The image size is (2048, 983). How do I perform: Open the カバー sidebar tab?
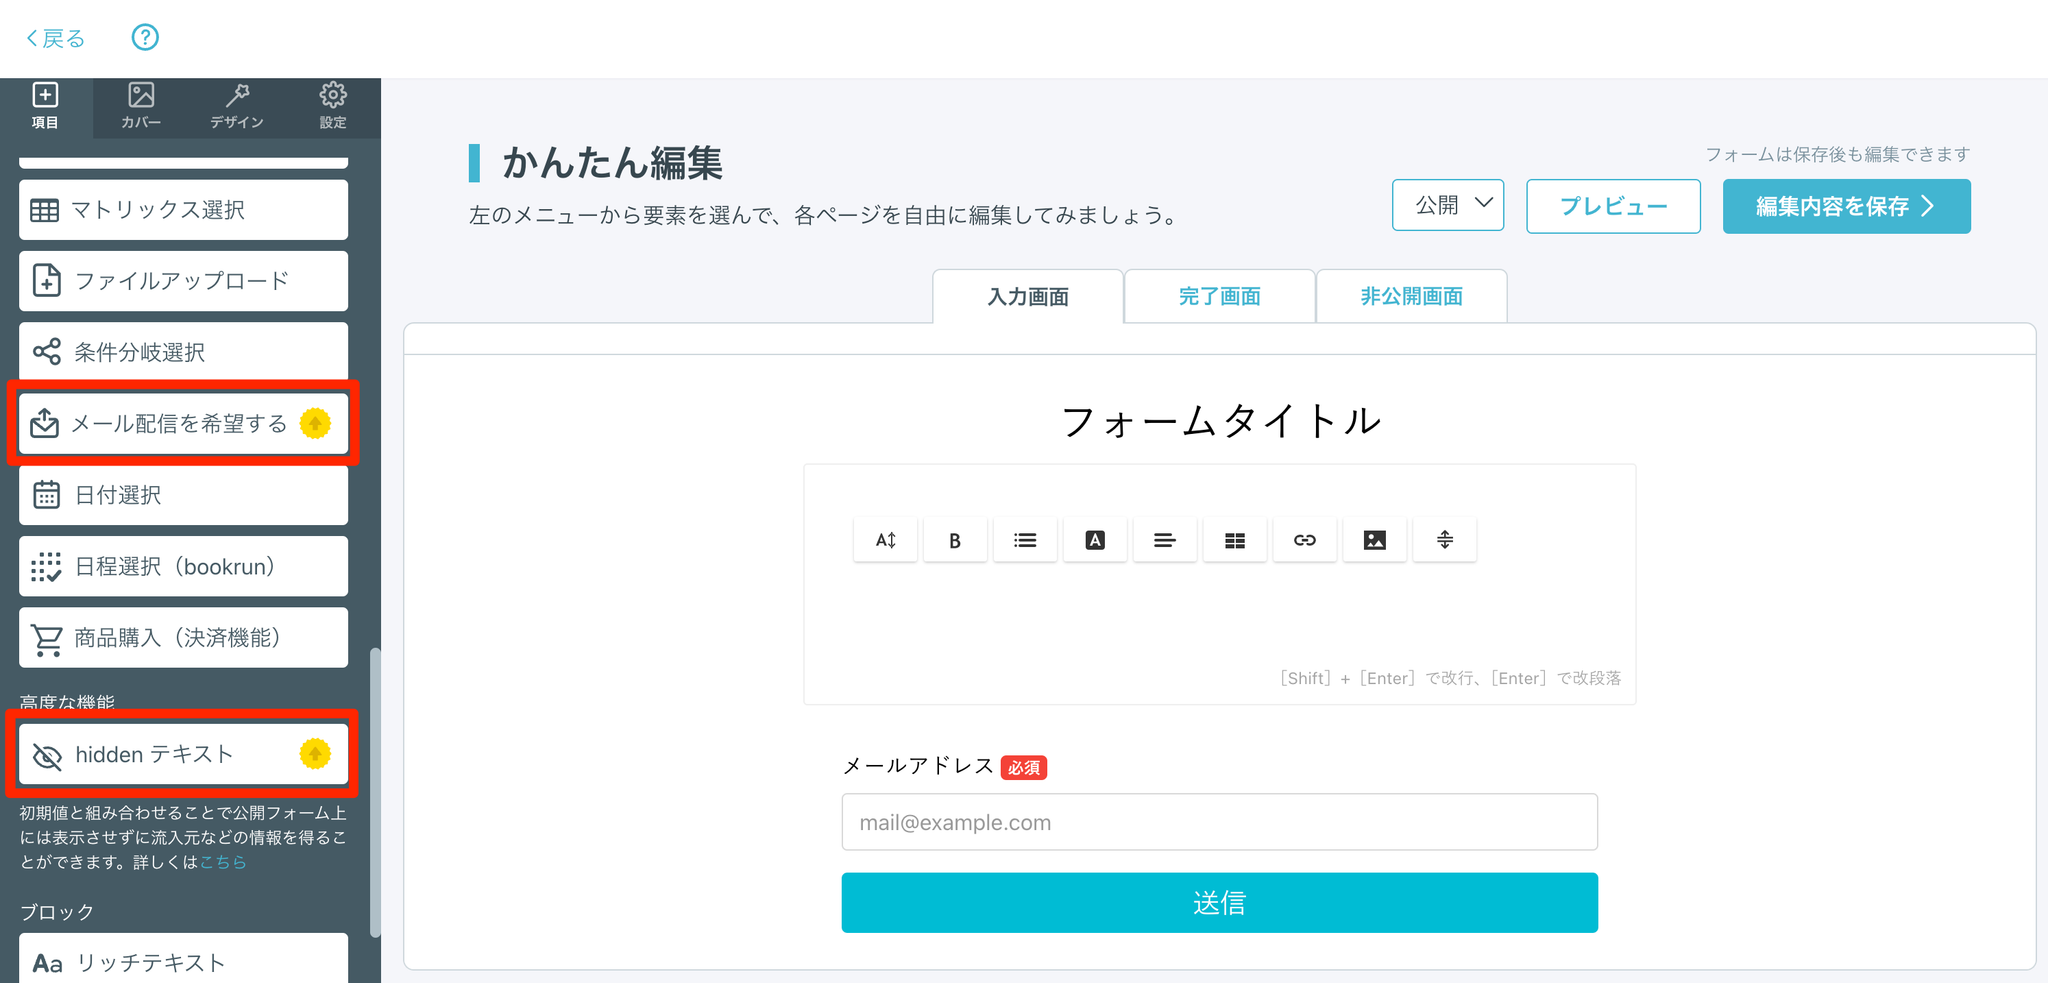(x=141, y=107)
